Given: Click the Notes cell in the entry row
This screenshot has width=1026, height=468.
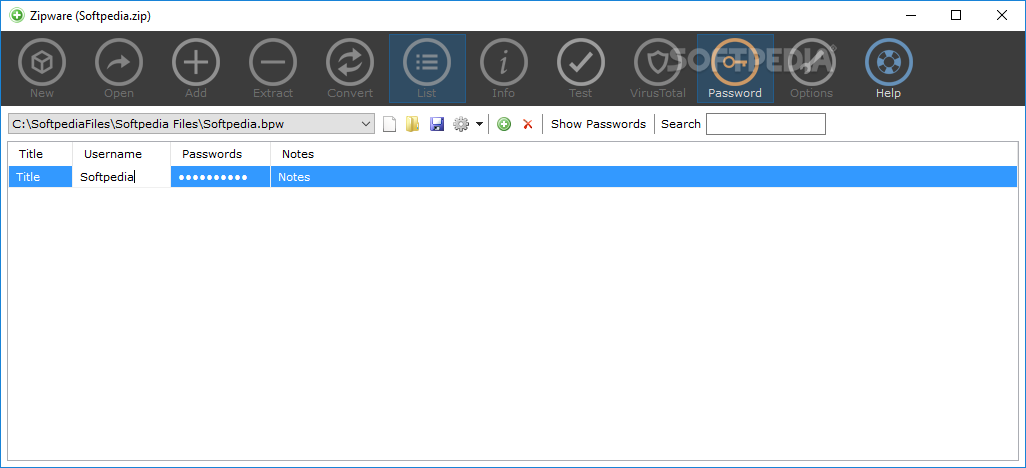Looking at the screenshot, I should (x=644, y=177).
